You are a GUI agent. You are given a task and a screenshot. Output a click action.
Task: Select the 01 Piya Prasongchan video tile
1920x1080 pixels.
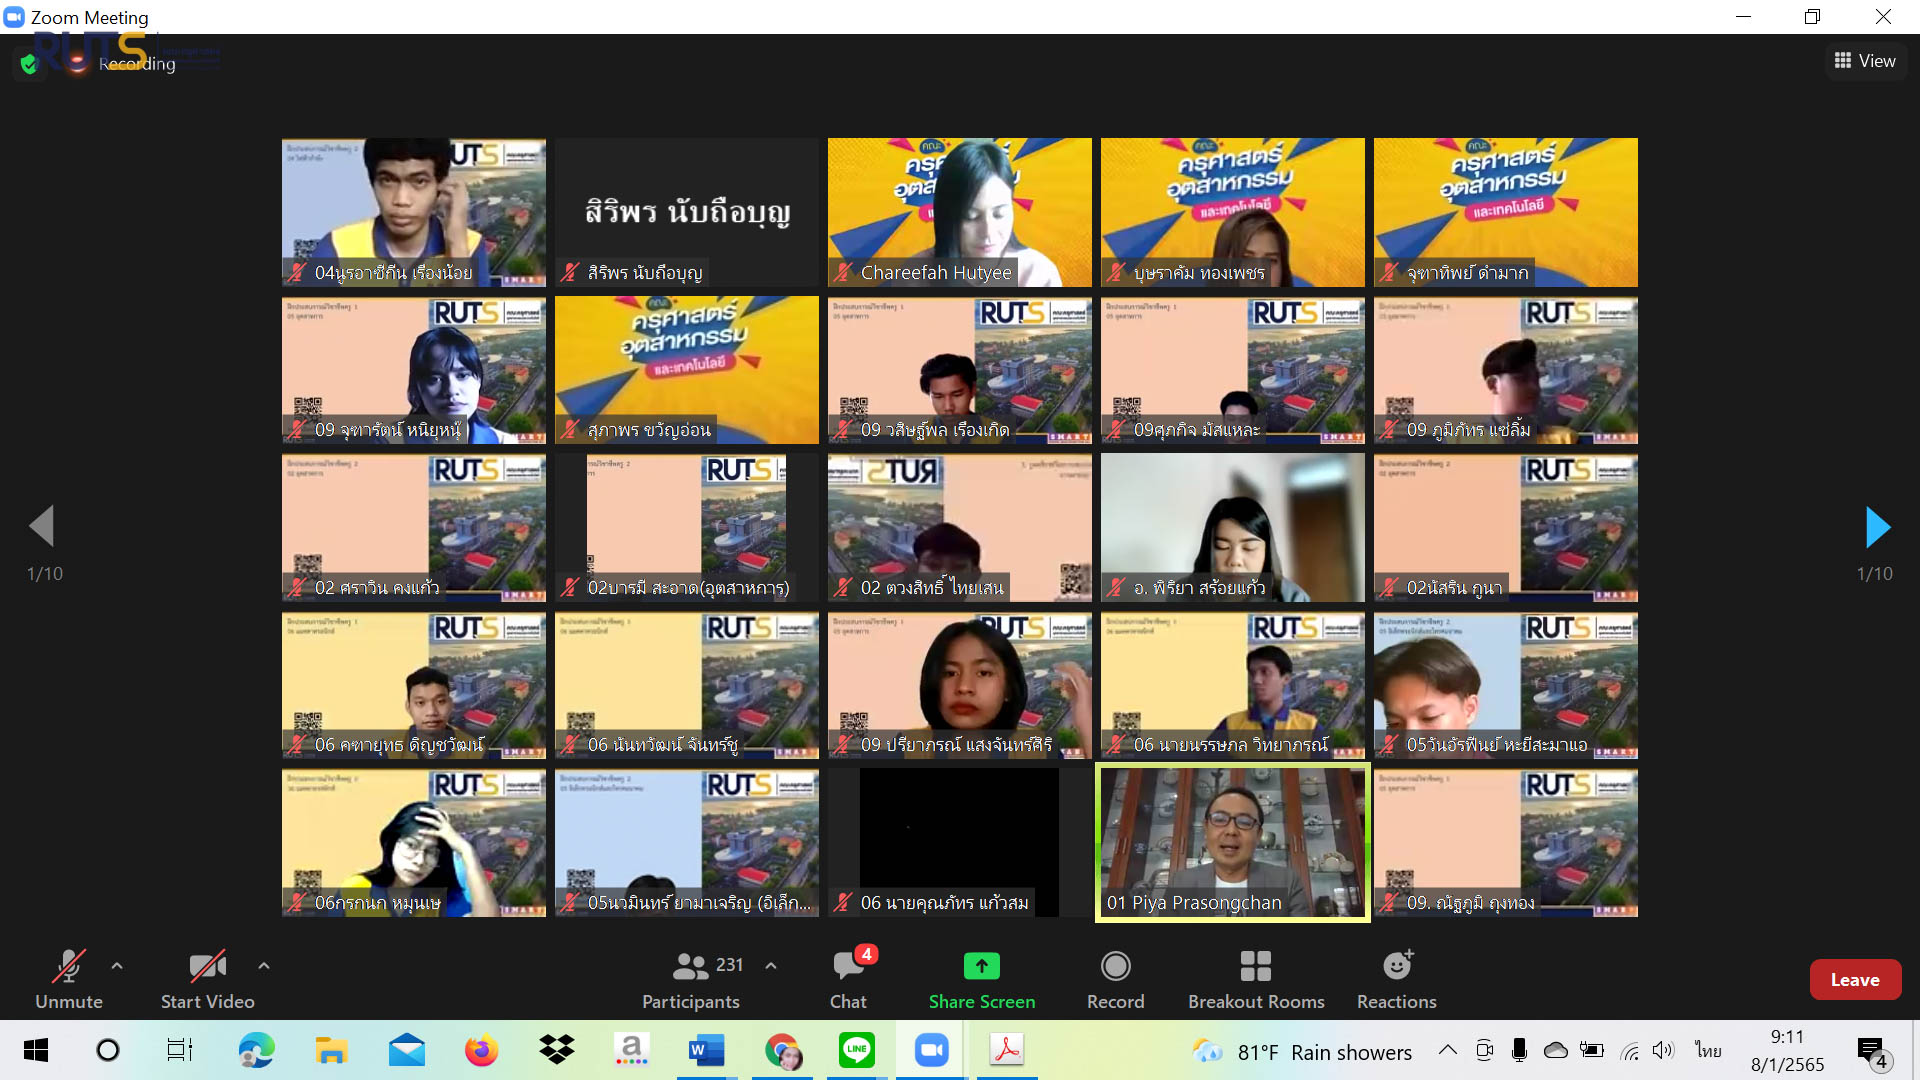[1232, 843]
